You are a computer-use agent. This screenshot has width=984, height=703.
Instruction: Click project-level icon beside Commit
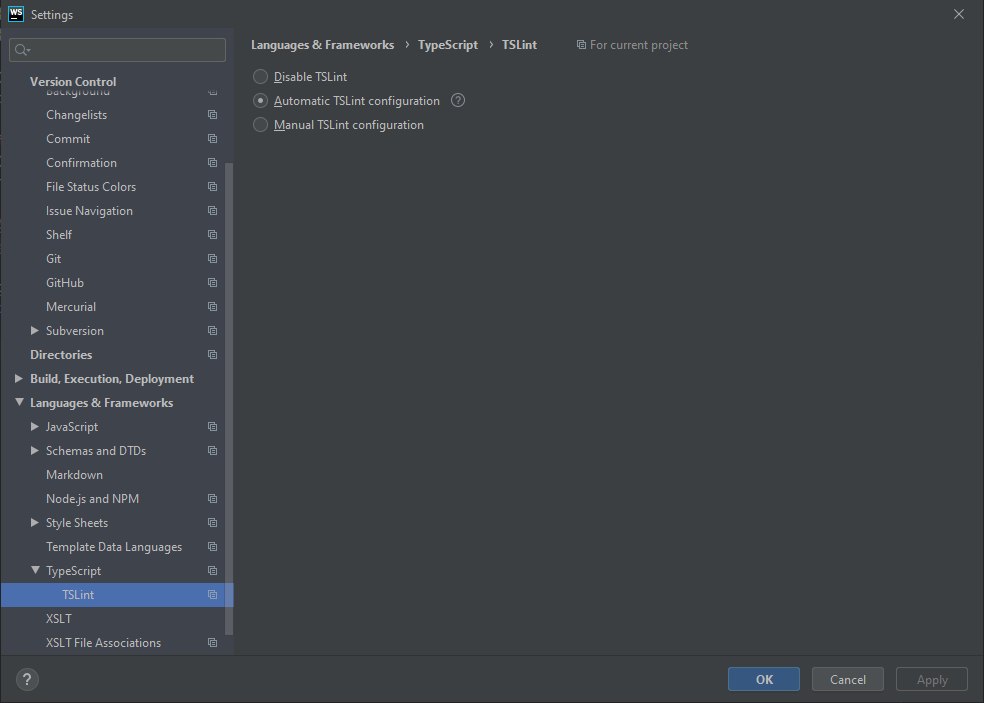coord(213,139)
